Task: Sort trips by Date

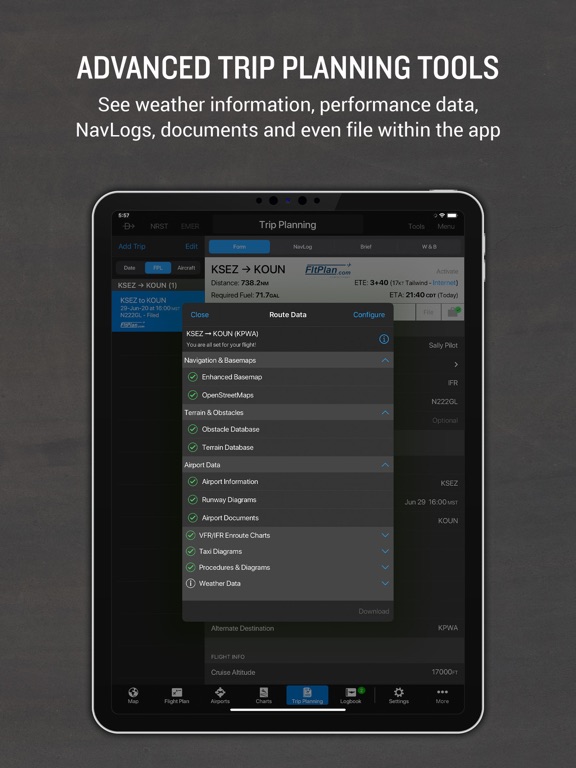Action: click(x=130, y=268)
